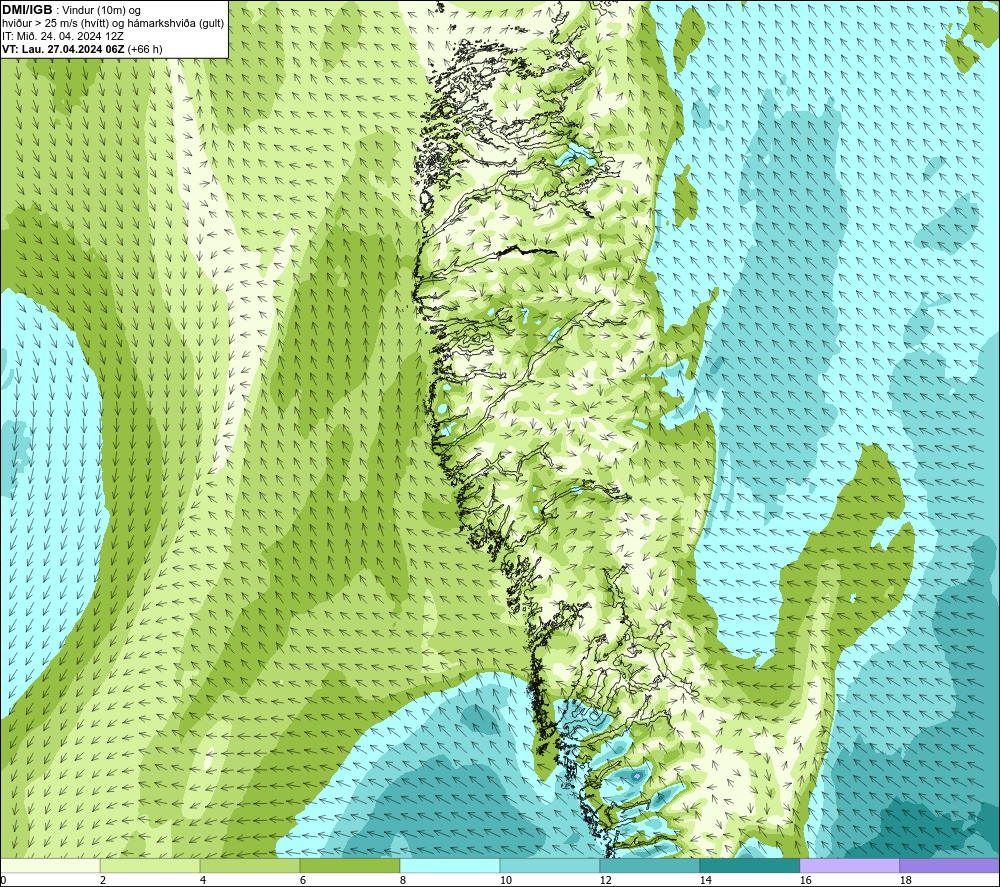Click the 2–4 m/s light green swatch

point(150,865)
